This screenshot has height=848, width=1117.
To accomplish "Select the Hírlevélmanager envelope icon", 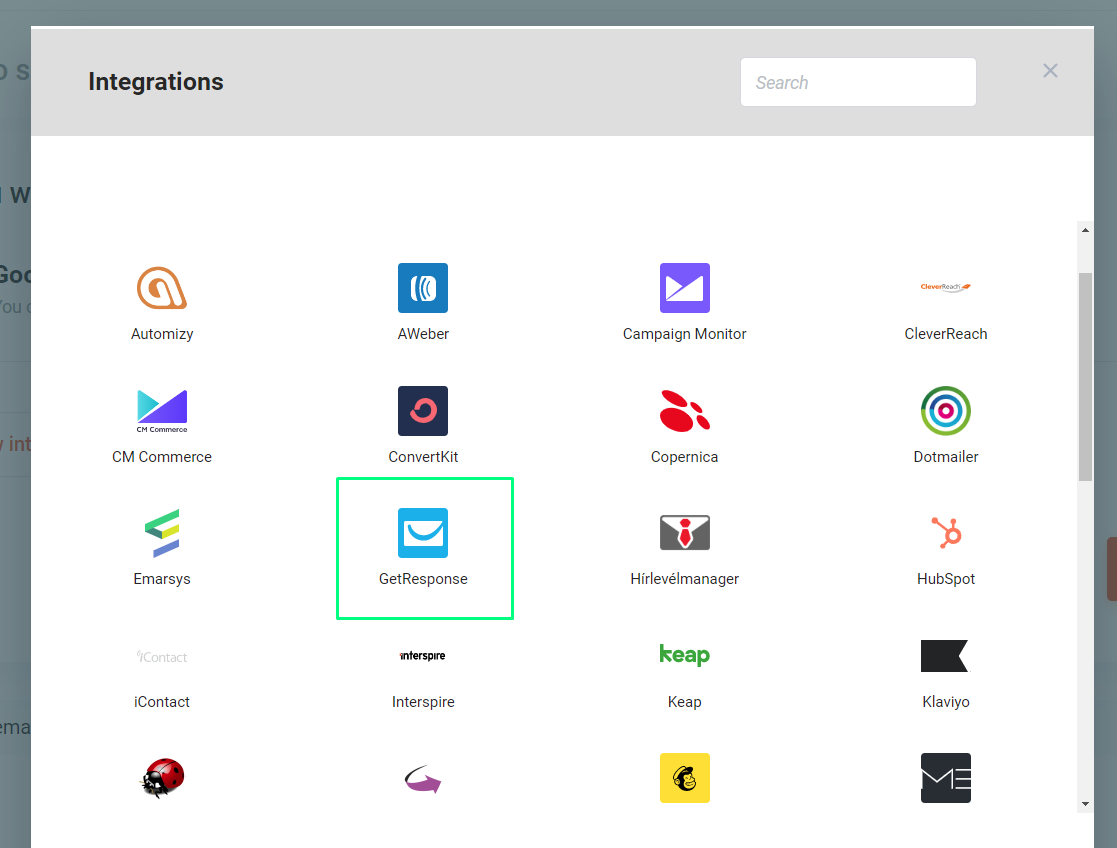I will pyautogui.click(x=685, y=532).
